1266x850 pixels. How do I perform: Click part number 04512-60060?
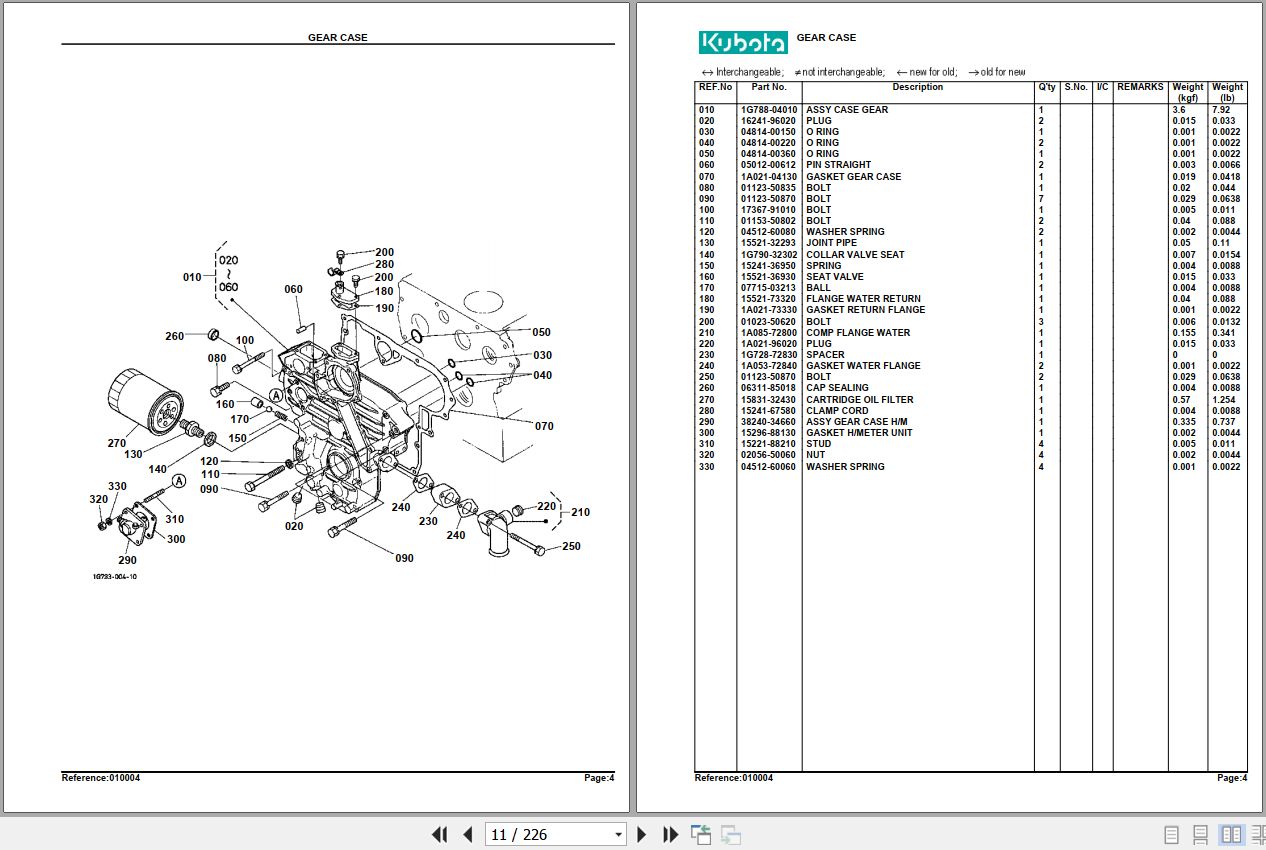(x=769, y=467)
